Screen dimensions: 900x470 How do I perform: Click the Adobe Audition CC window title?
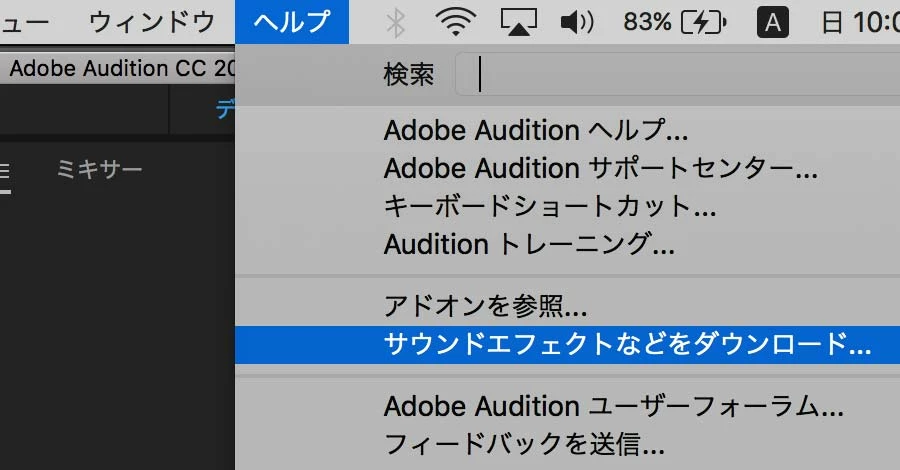pos(122,68)
